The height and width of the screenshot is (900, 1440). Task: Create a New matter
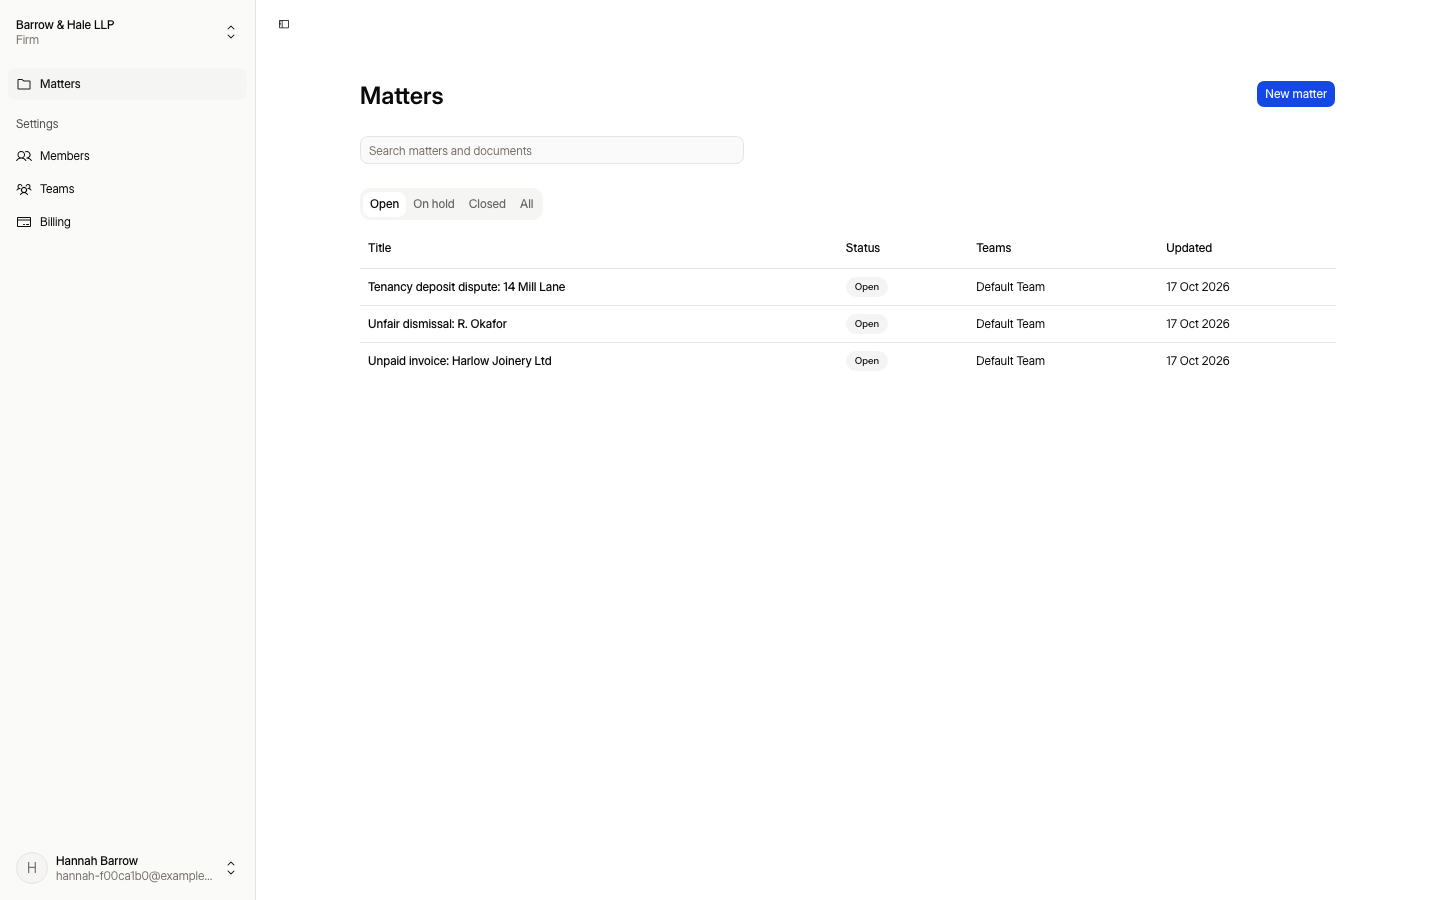pyautogui.click(x=1296, y=94)
